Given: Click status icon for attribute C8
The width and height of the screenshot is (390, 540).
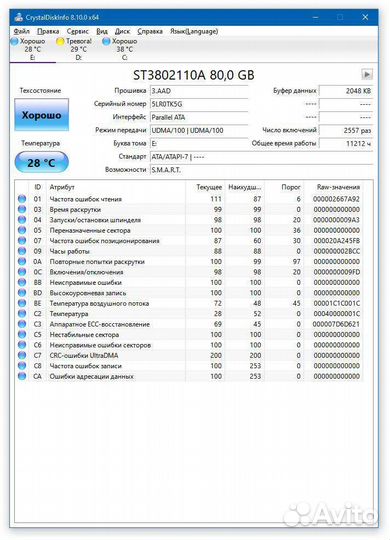Looking at the screenshot, I should [x=22, y=366].
